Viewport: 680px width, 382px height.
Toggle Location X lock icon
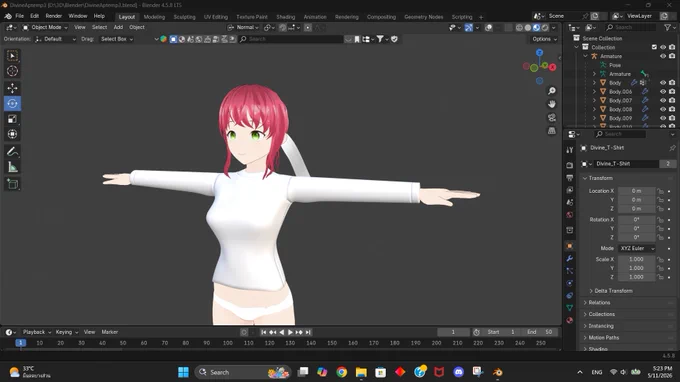[x=660, y=191]
